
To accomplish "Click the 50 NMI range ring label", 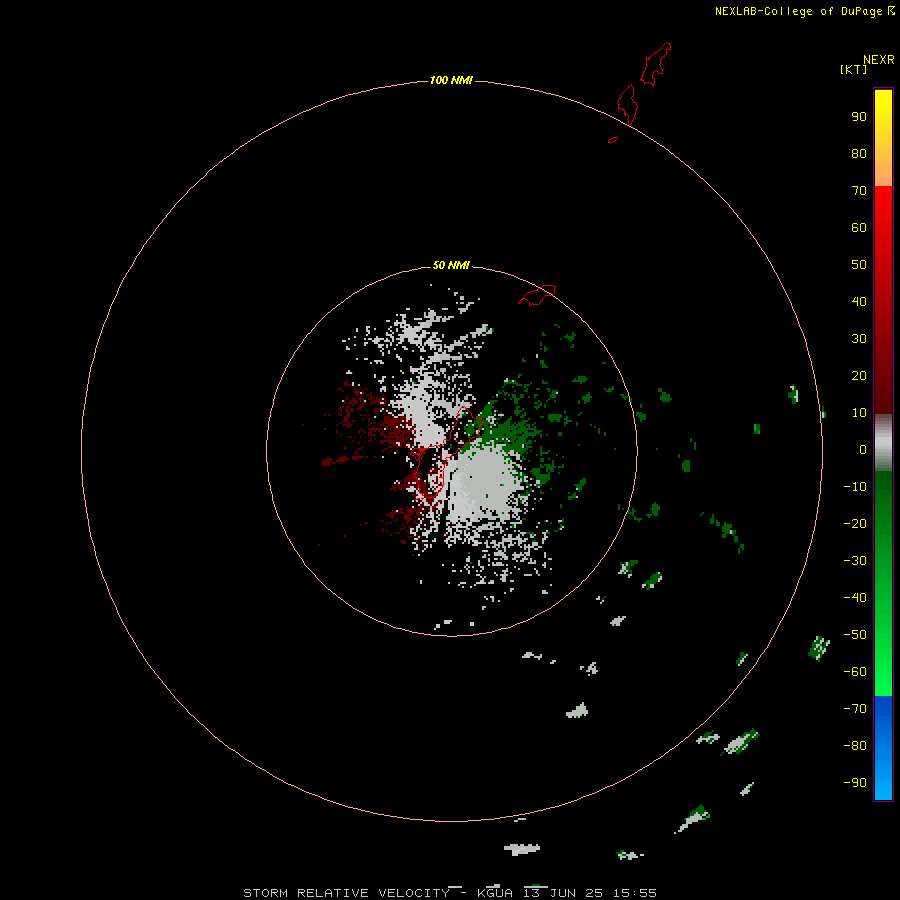I will click(451, 265).
